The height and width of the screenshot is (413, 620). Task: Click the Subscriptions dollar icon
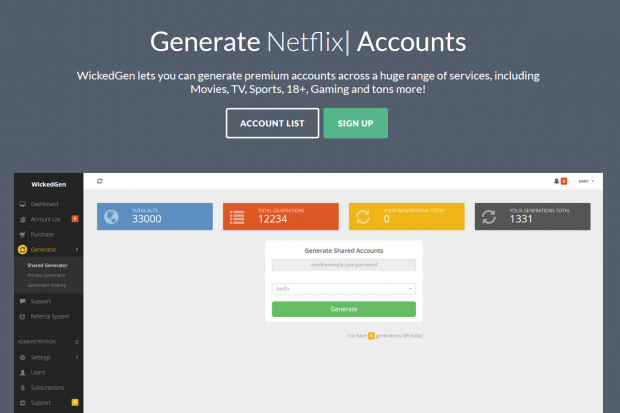(23, 388)
